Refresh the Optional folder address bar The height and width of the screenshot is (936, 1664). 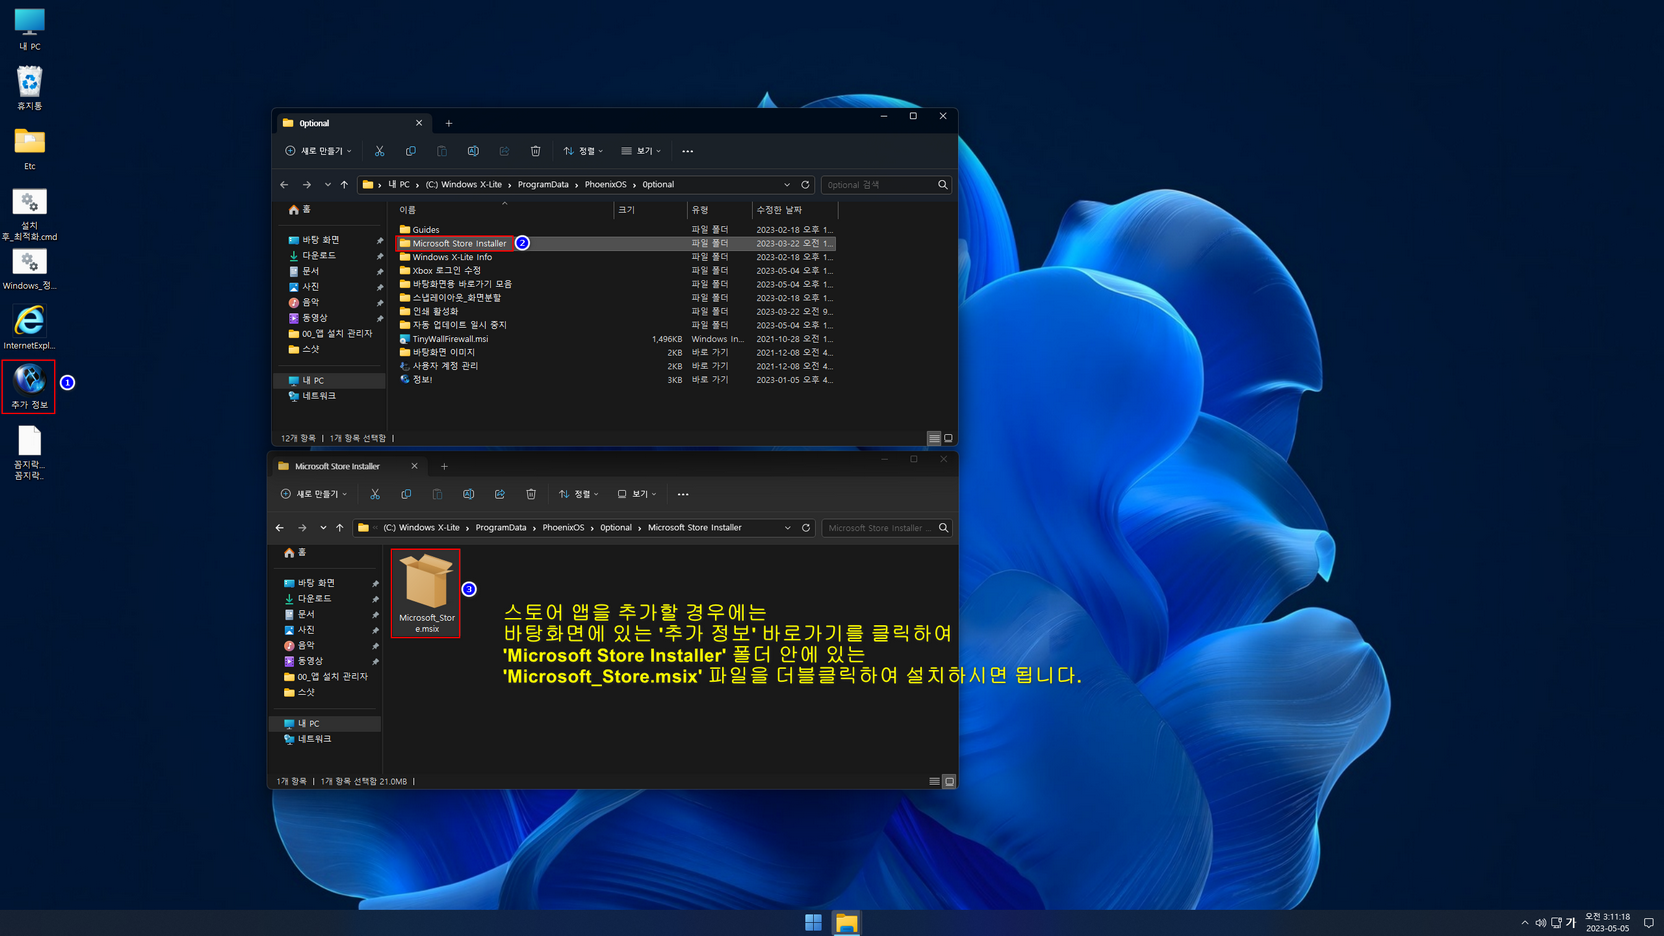point(805,185)
